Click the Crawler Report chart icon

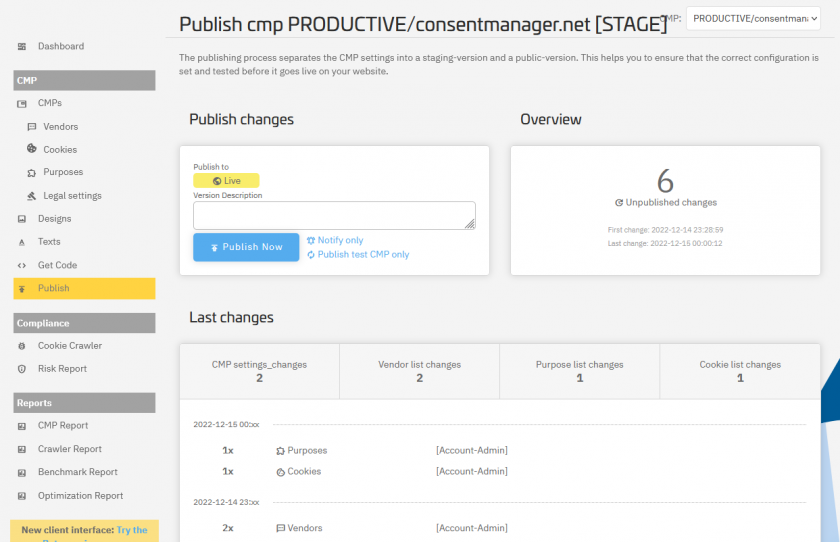tap(22, 449)
